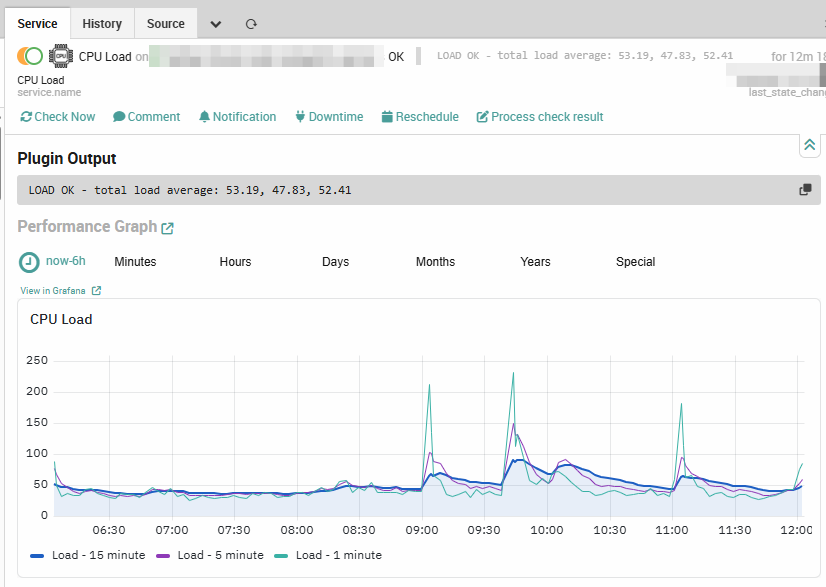Viewport: 826px width, 587px height.
Task: Switch to the Source tab
Action: click(x=166, y=24)
